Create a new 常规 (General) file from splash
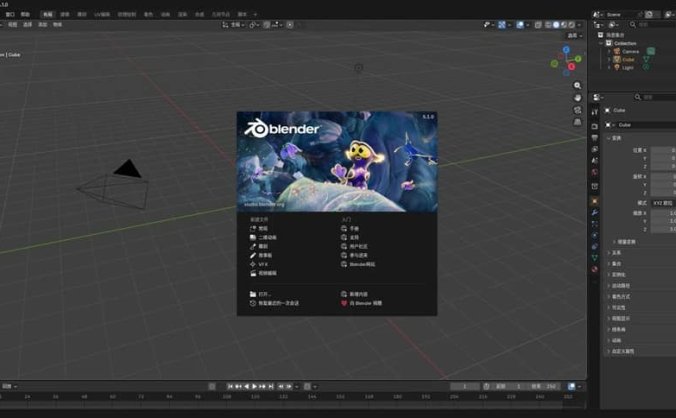676x418 pixels. tap(259, 228)
